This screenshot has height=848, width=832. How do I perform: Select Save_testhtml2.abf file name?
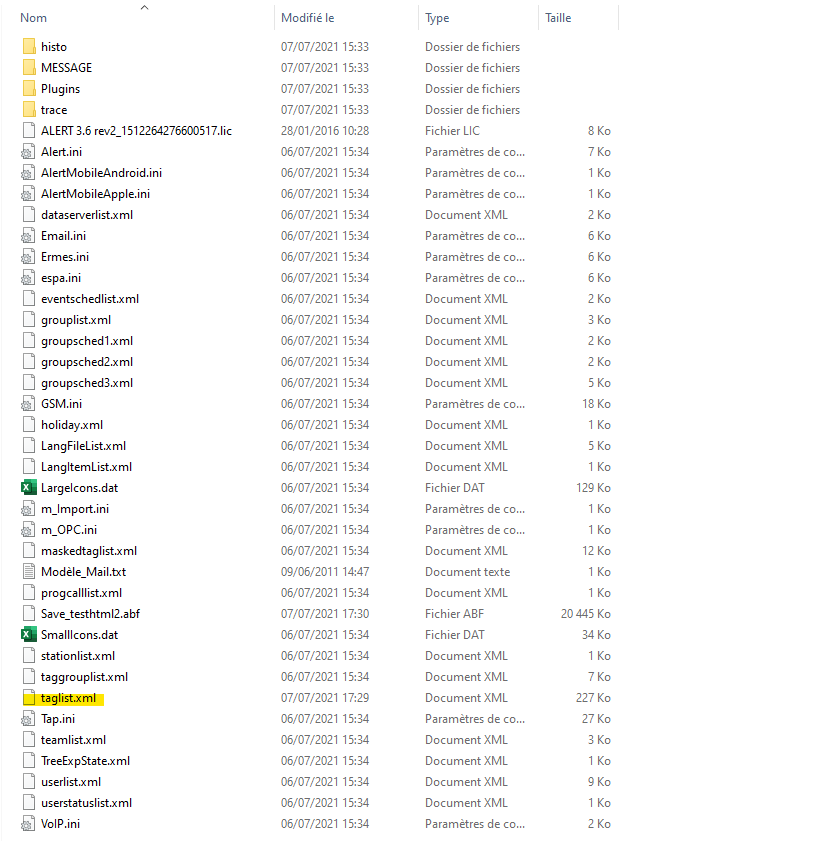point(91,614)
